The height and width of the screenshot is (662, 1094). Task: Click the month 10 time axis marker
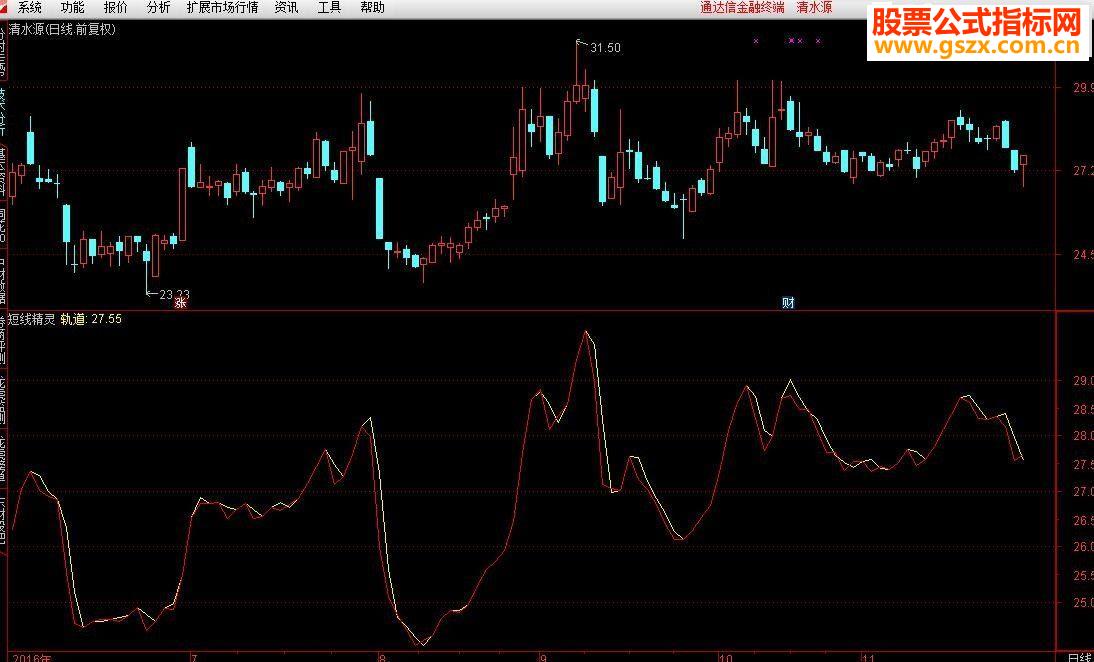click(726, 657)
